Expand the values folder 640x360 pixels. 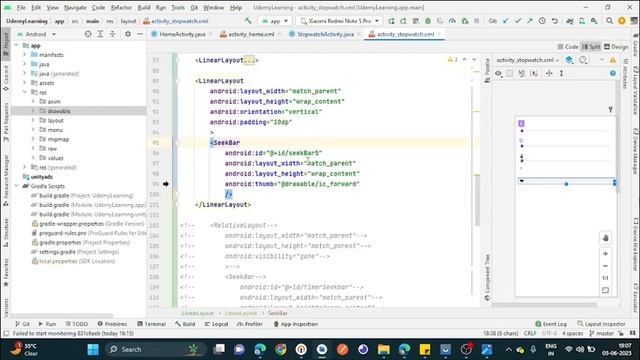[x=33, y=158]
